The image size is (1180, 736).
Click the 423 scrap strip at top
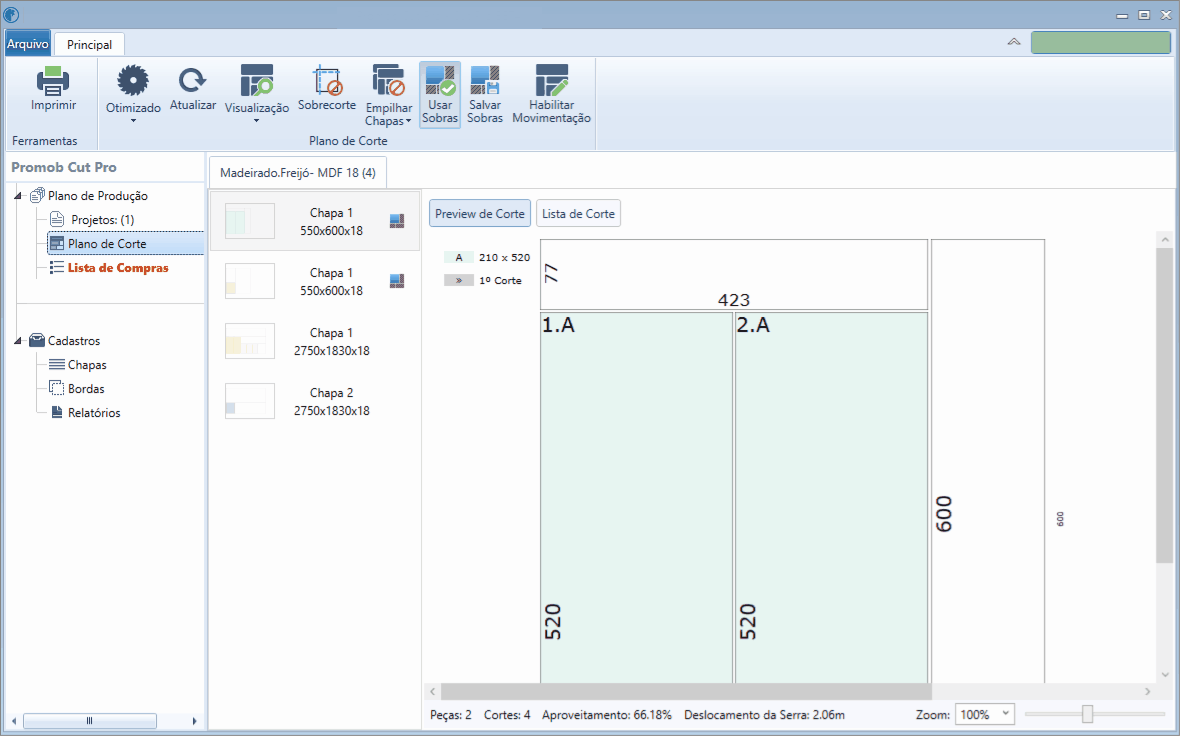734,275
